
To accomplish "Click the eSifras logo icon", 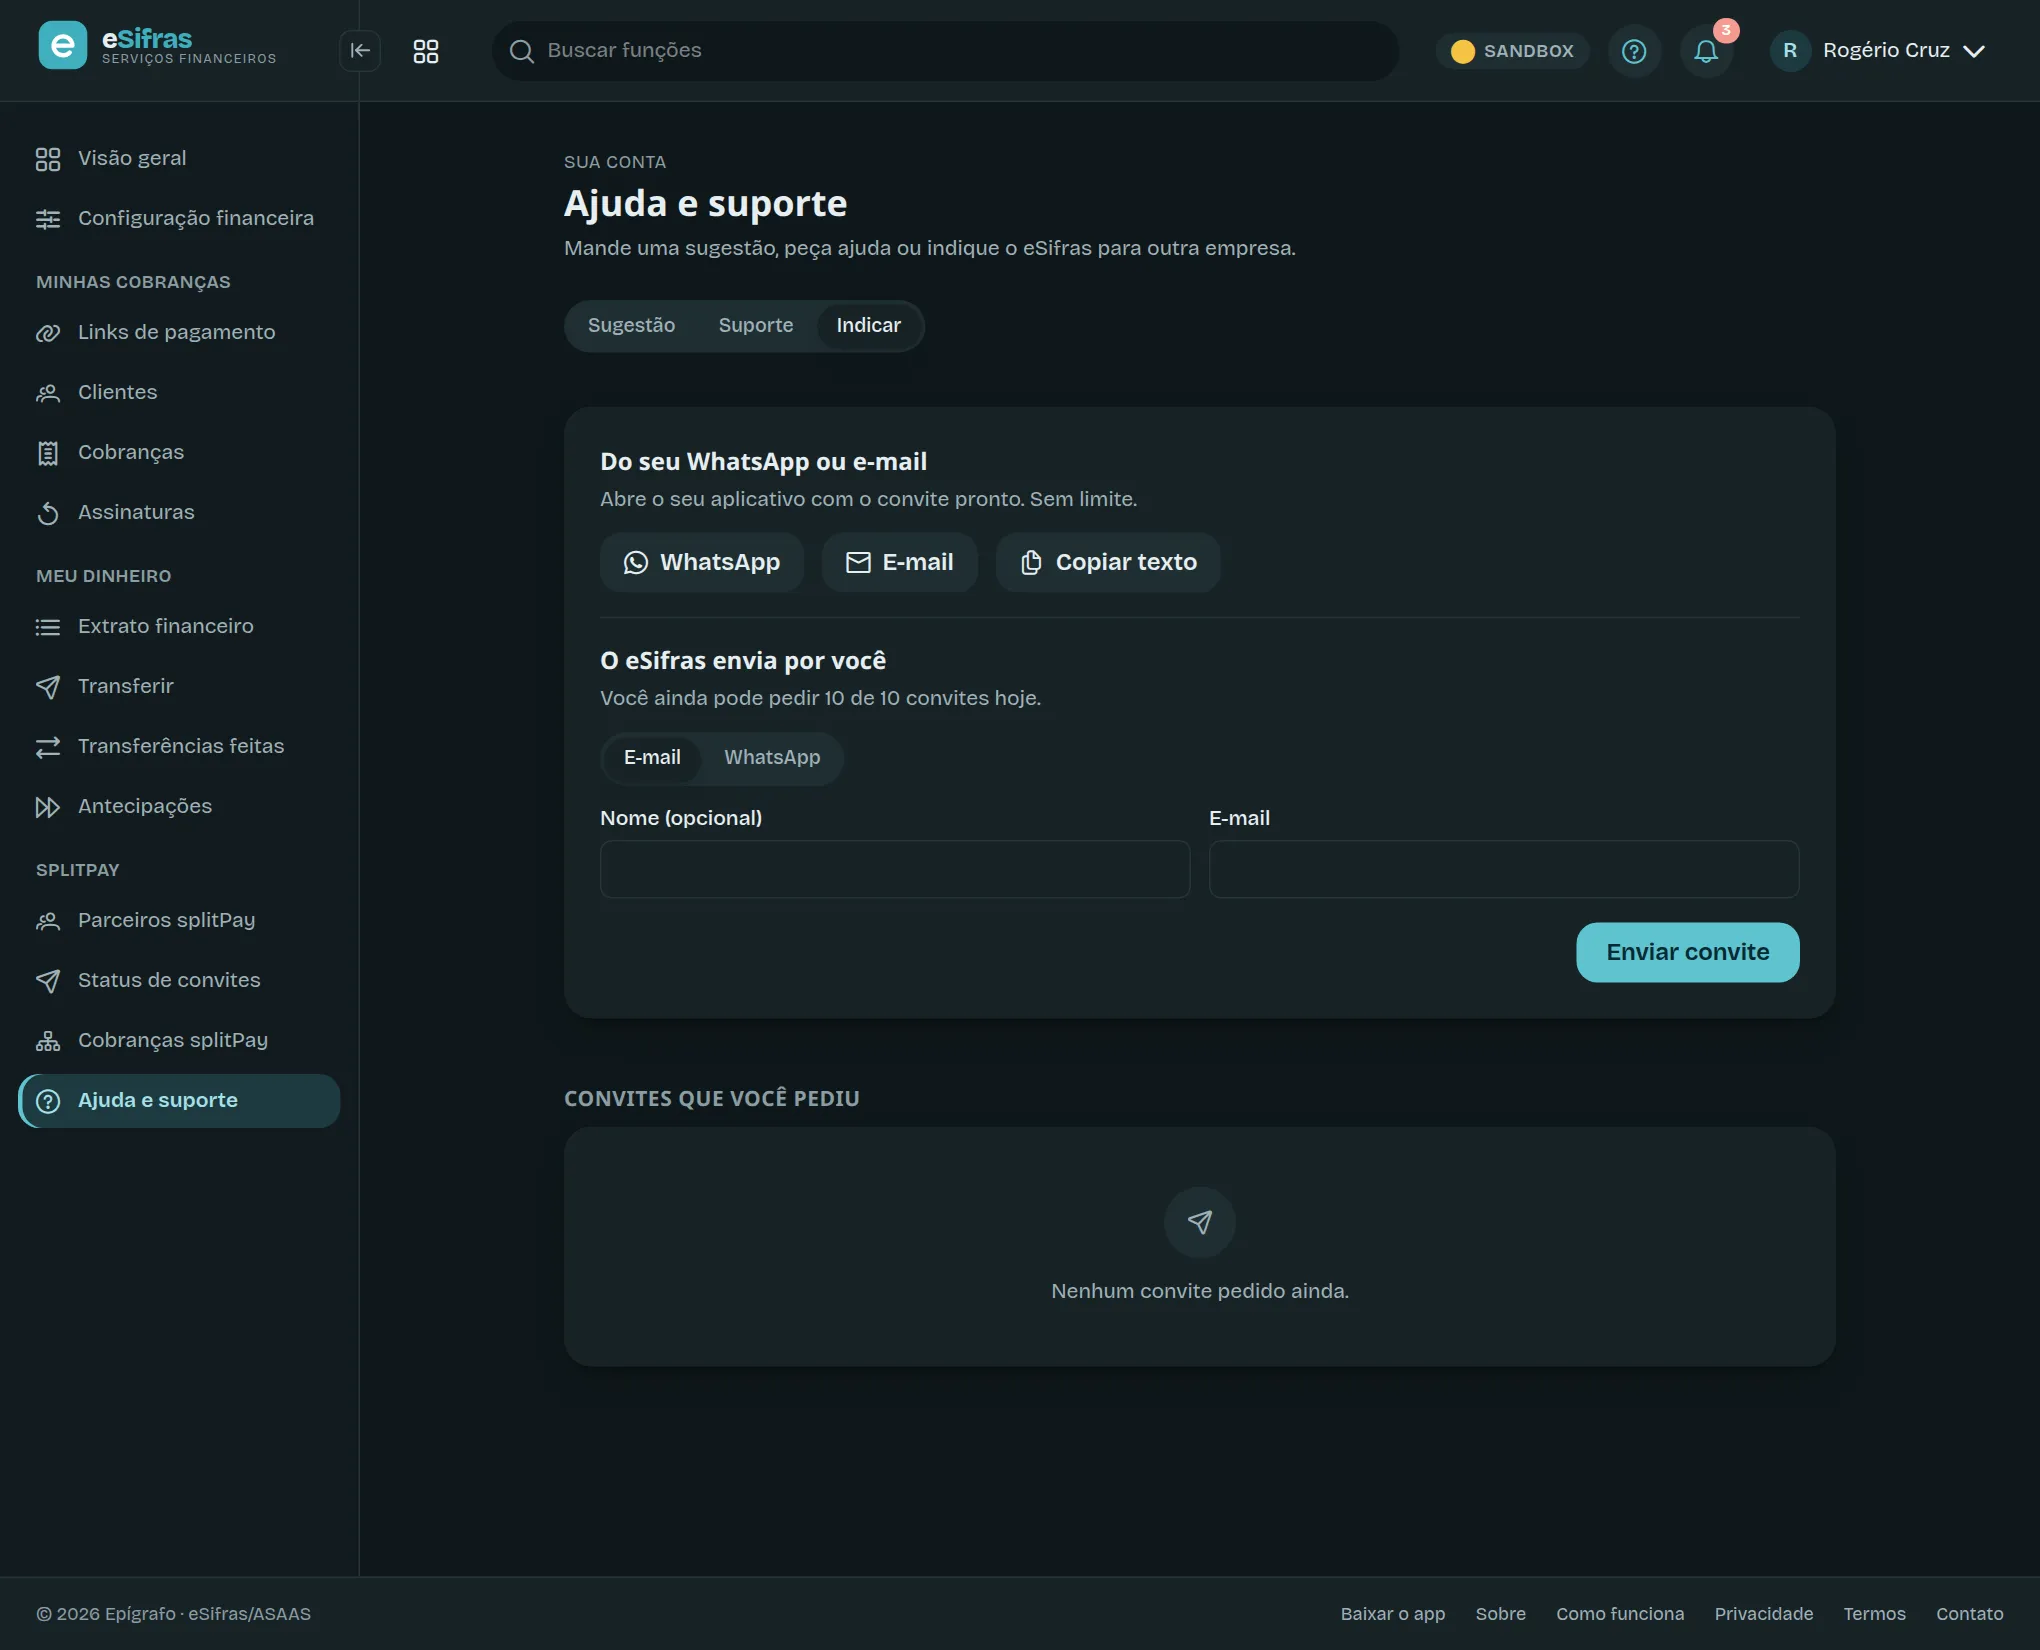I will tap(62, 46).
